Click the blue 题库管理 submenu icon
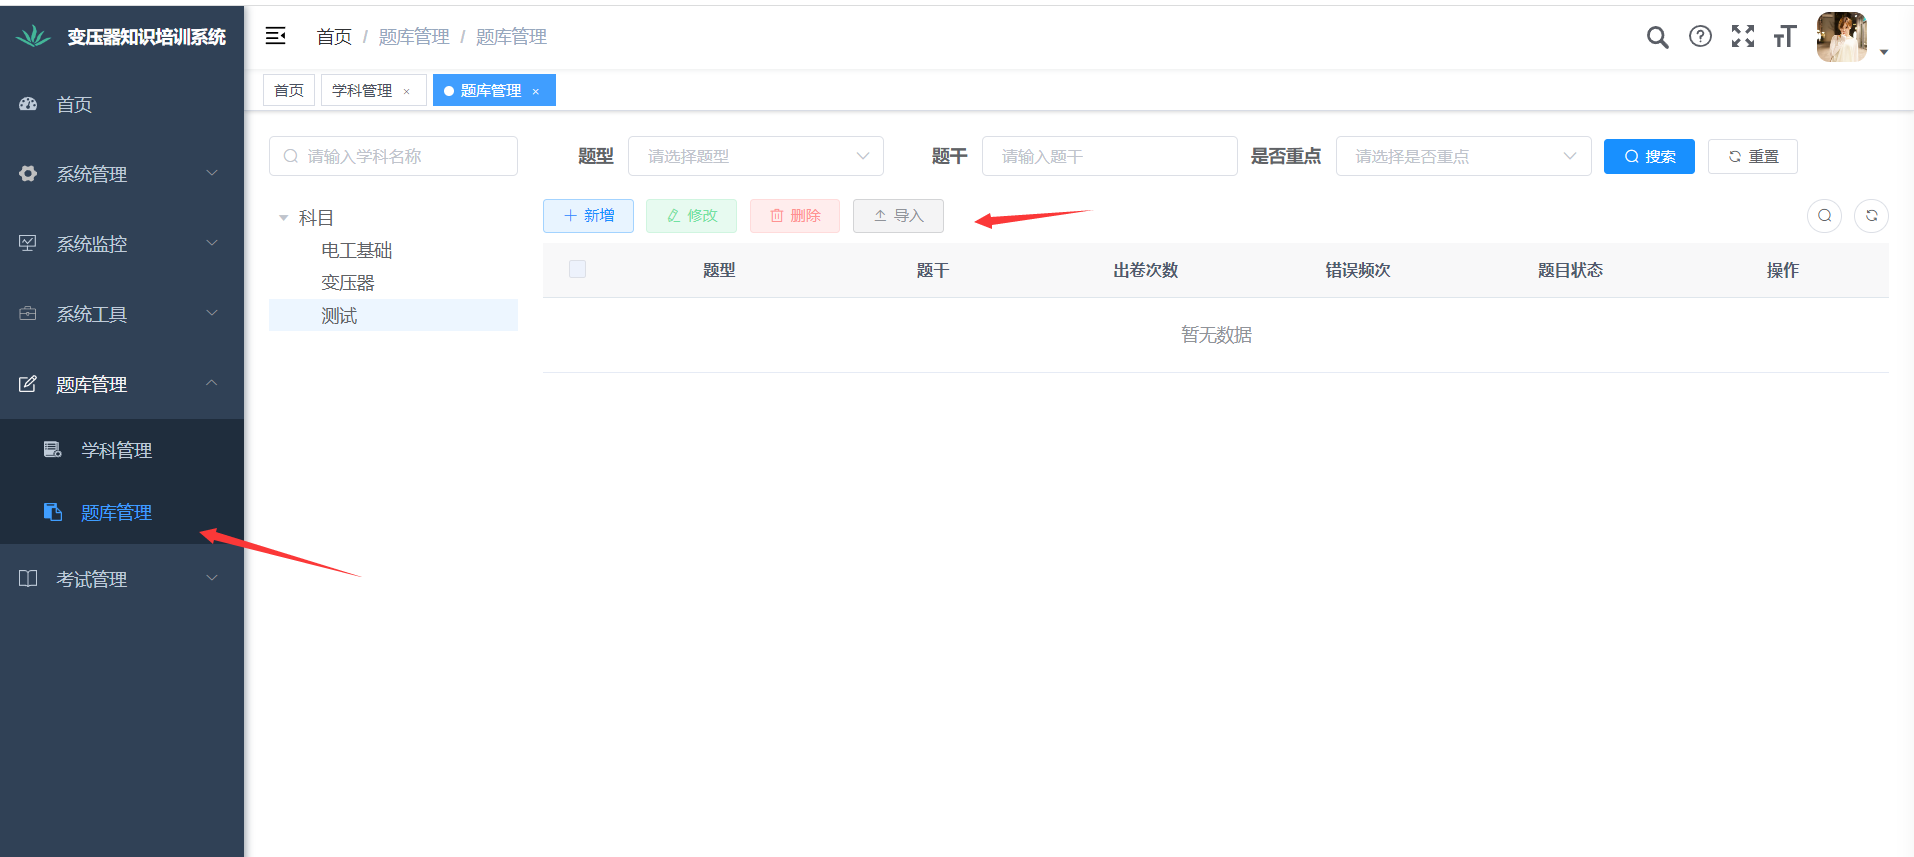The width and height of the screenshot is (1914, 857). (x=53, y=512)
